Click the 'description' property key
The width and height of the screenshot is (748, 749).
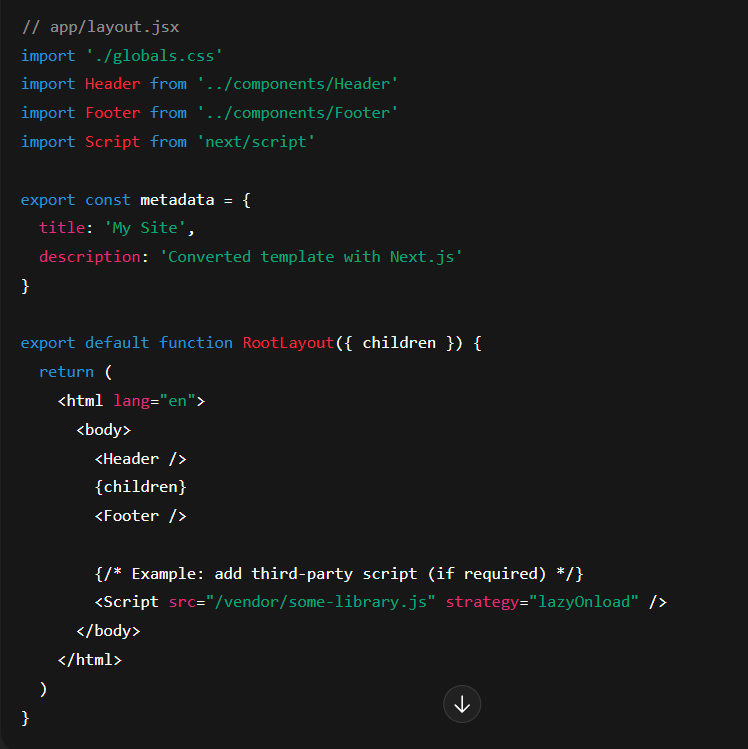pos(90,257)
